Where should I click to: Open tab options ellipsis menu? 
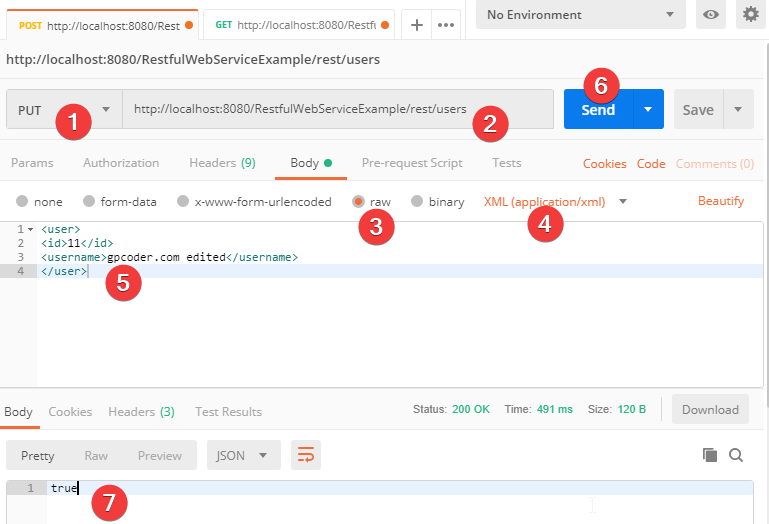pos(446,25)
